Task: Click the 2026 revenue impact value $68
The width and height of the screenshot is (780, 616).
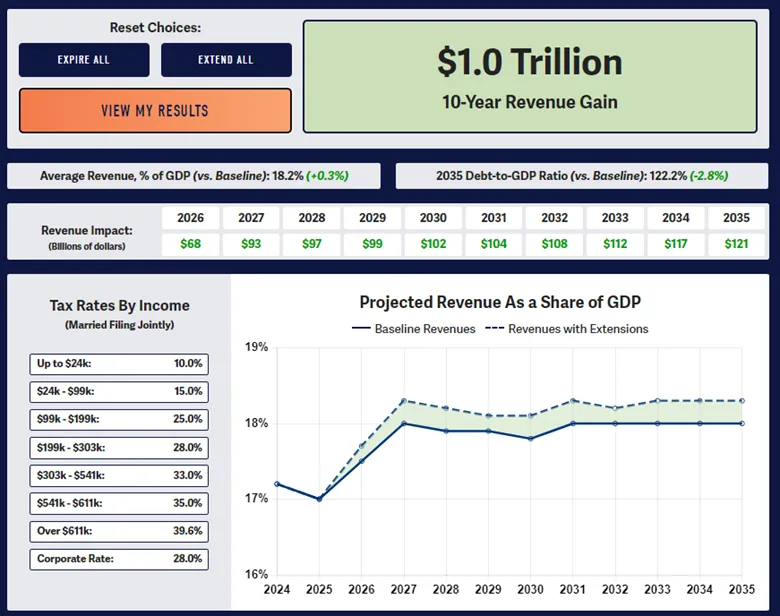Action: point(190,244)
